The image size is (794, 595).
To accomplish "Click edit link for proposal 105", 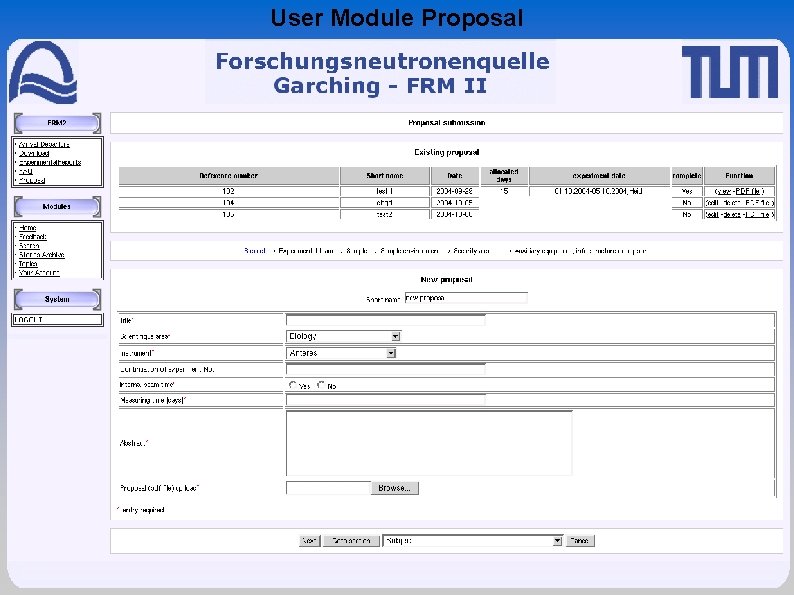I will click(711, 214).
